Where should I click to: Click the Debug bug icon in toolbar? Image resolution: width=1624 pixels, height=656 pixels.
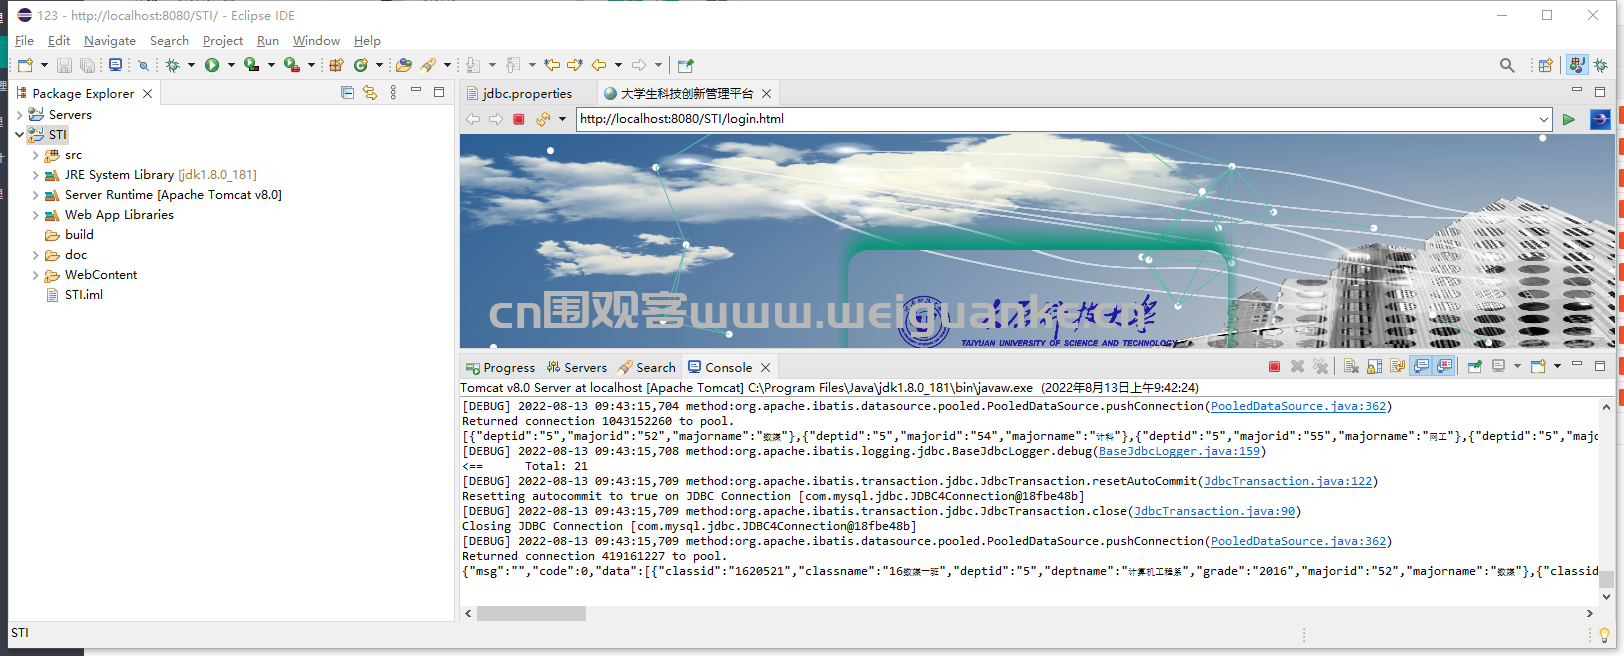[173, 65]
